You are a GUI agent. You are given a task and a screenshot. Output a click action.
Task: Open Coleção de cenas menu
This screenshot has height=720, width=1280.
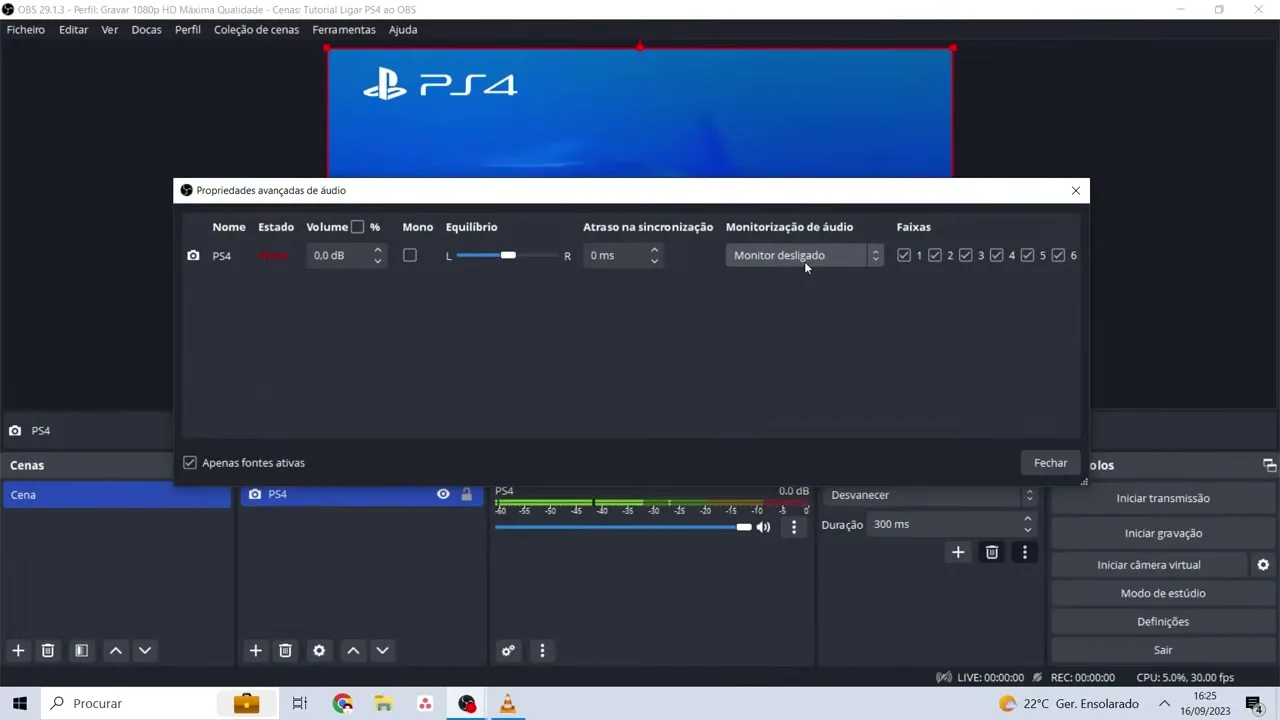pos(256,30)
